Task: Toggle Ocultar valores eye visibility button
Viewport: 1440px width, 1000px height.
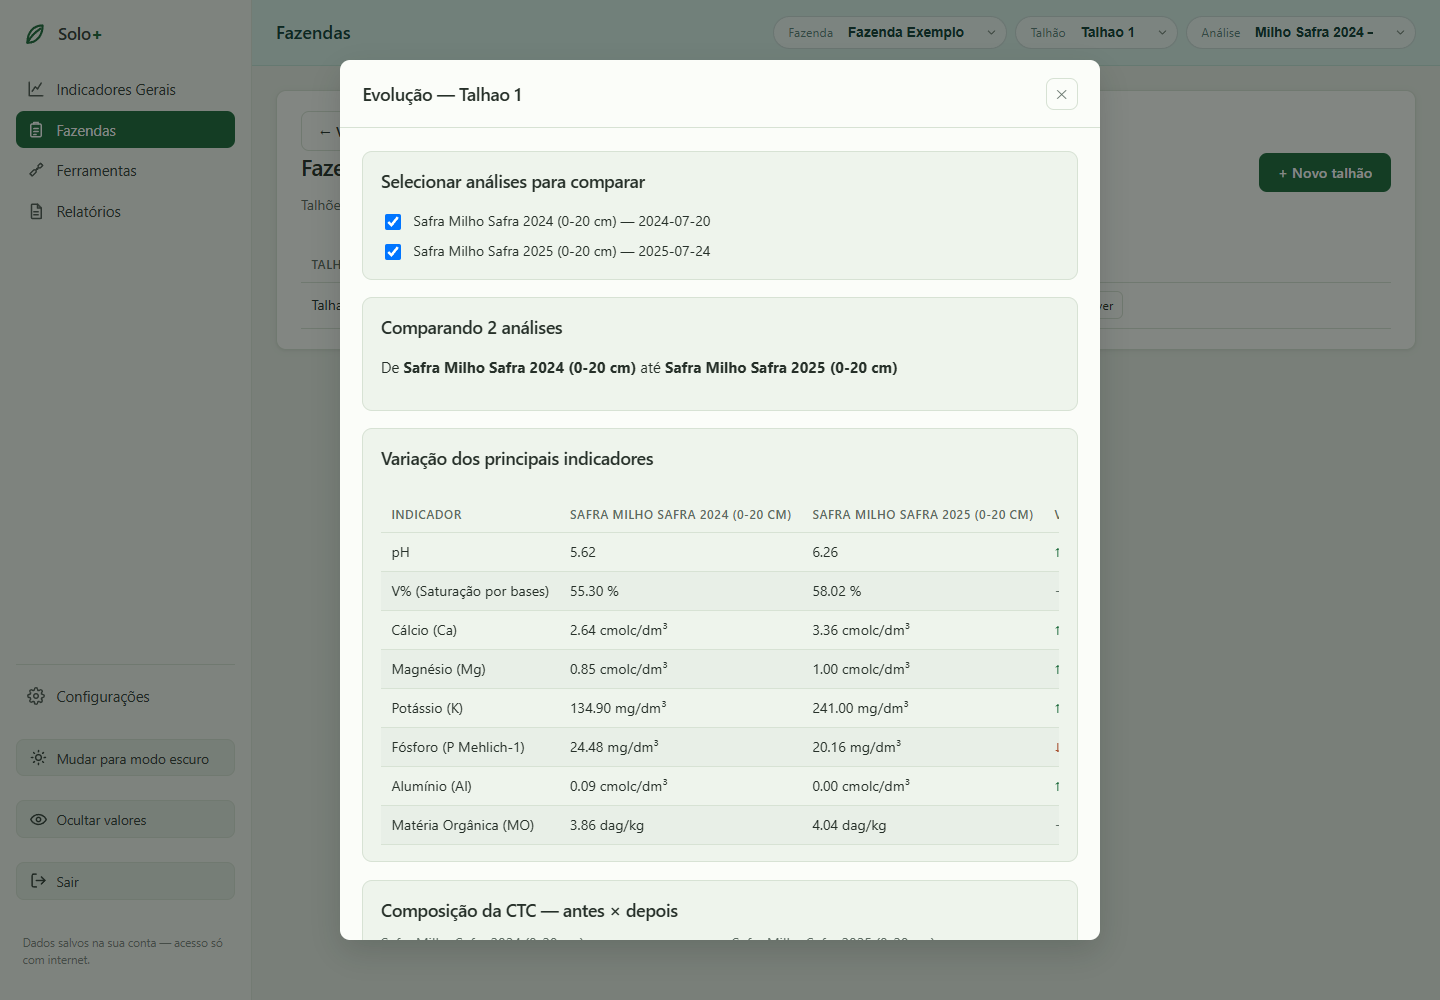Action: 125,819
